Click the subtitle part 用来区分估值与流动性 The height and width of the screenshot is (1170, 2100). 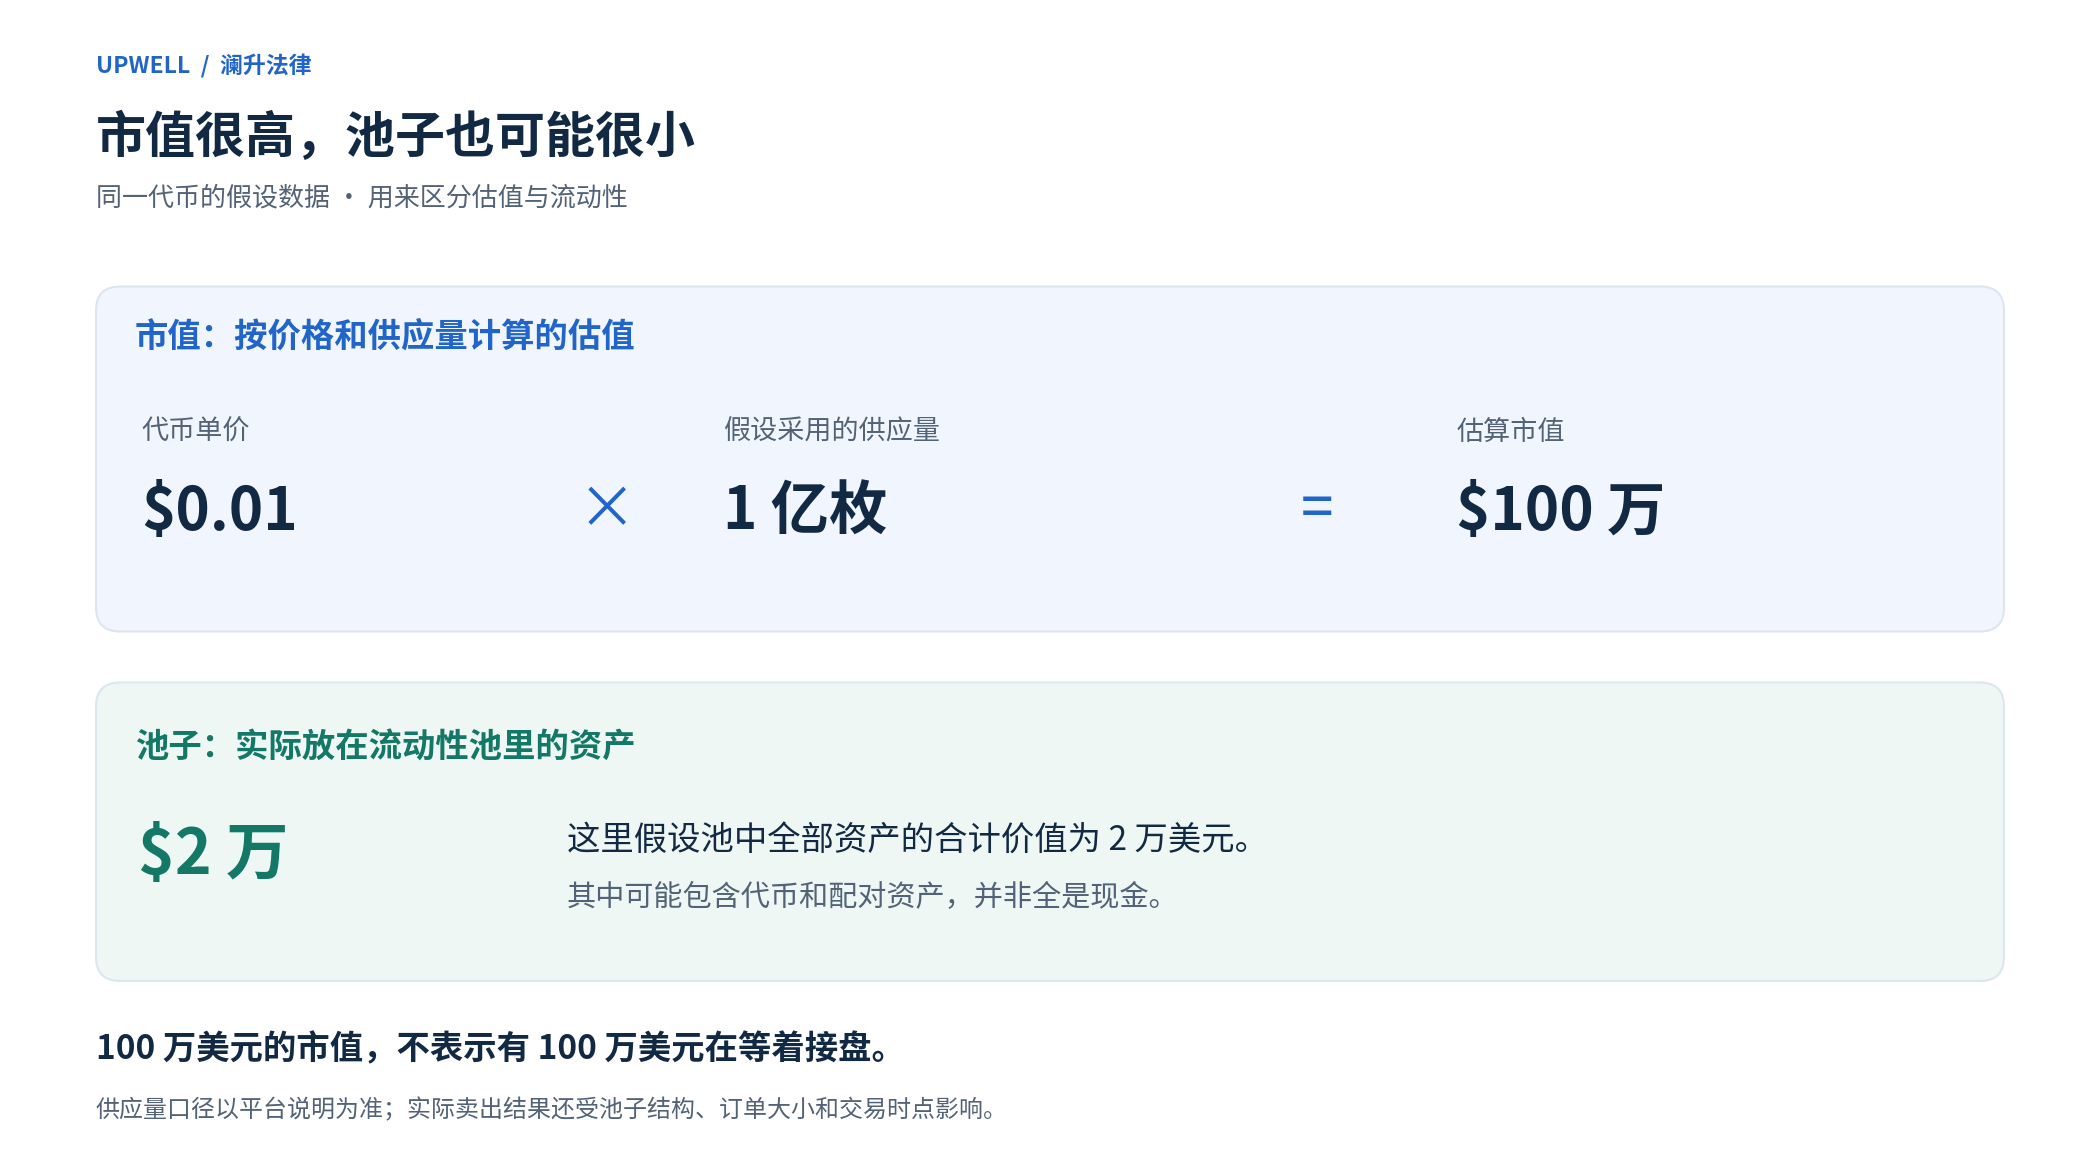pyautogui.click(x=498, y=197)
